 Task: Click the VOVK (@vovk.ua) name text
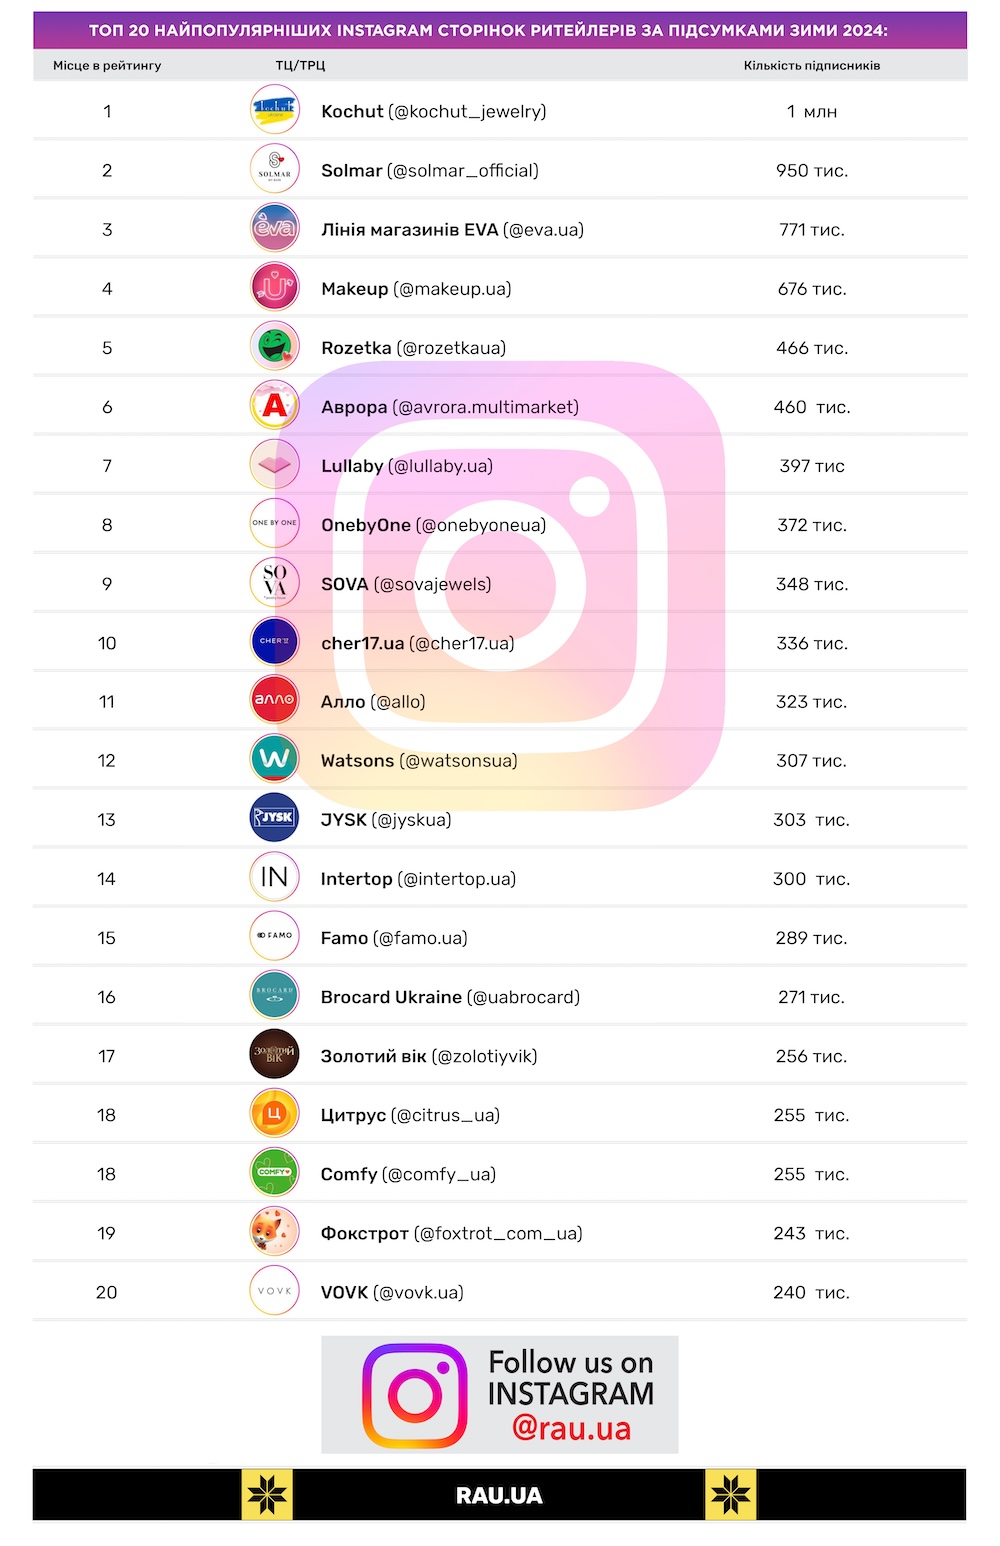[x=392, y=1292]
